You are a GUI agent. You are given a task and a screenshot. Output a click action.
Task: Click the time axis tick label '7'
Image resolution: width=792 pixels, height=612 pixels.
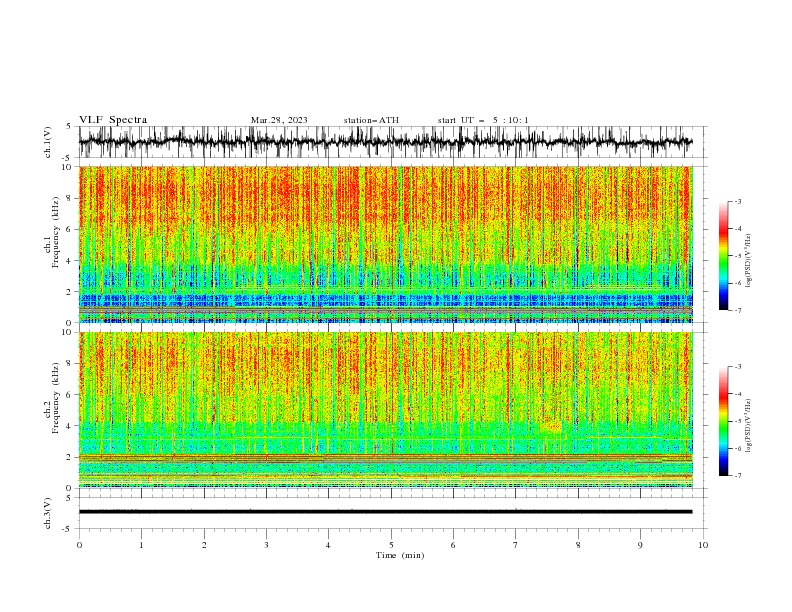click(516, 545)
